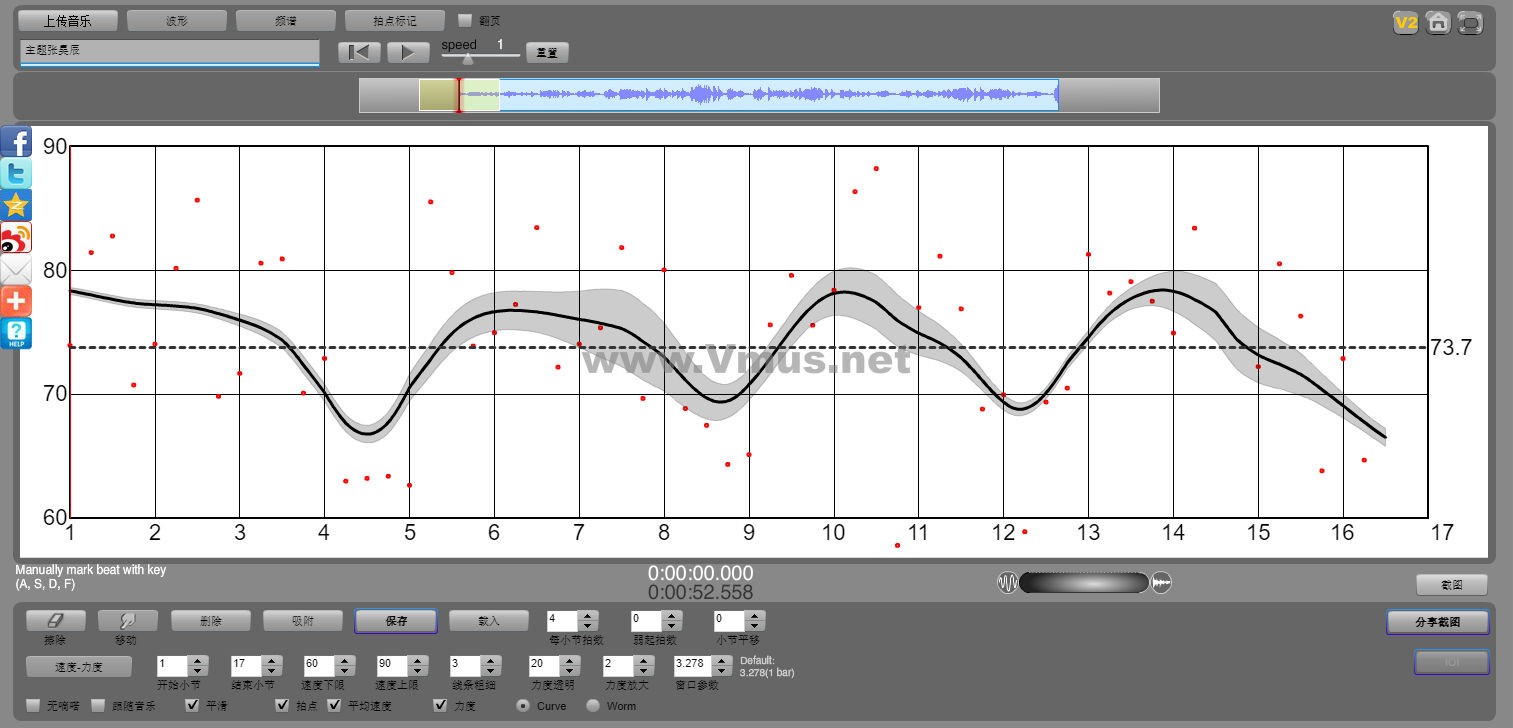Click the 上传音乐 upload music button
Viewport: 1513px width, 728px height.
click(68, 20)
